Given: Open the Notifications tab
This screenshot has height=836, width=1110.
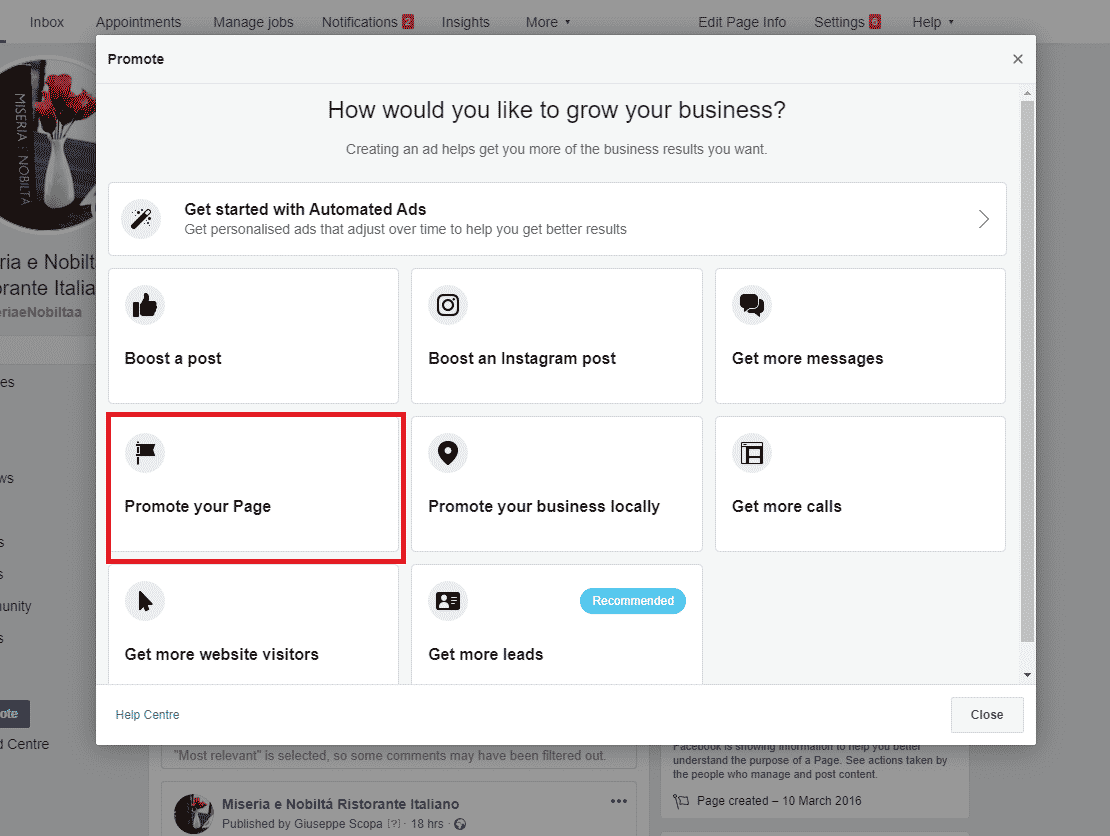Looking at the screenshot, I should pyautogui.click(x=367, y=22).
